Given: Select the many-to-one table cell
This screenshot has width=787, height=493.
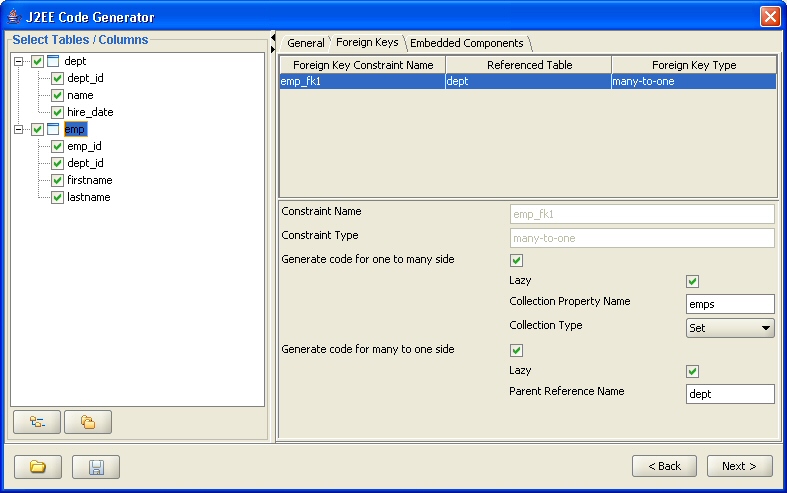Looking at the screenshot, I should (x=694, y=81).
